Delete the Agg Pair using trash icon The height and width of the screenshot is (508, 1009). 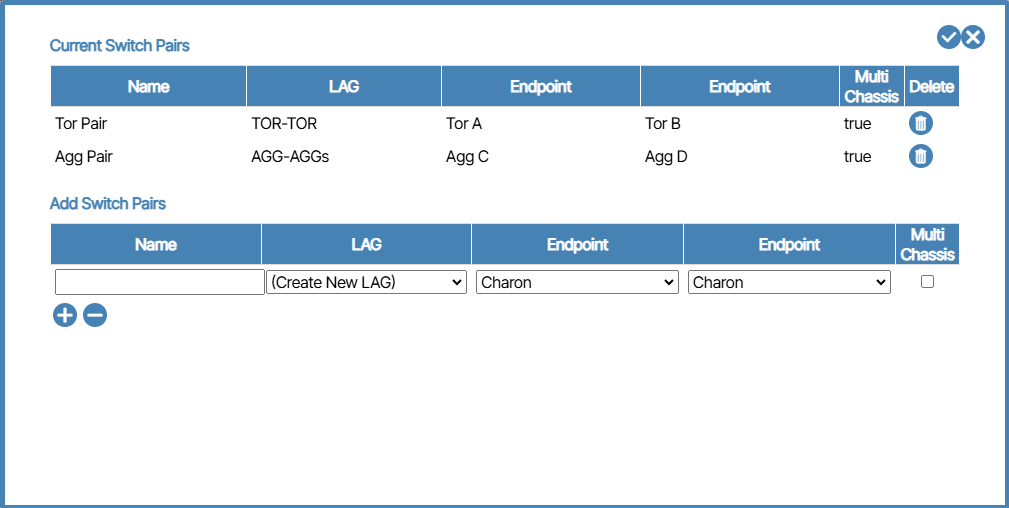(921, 156)
